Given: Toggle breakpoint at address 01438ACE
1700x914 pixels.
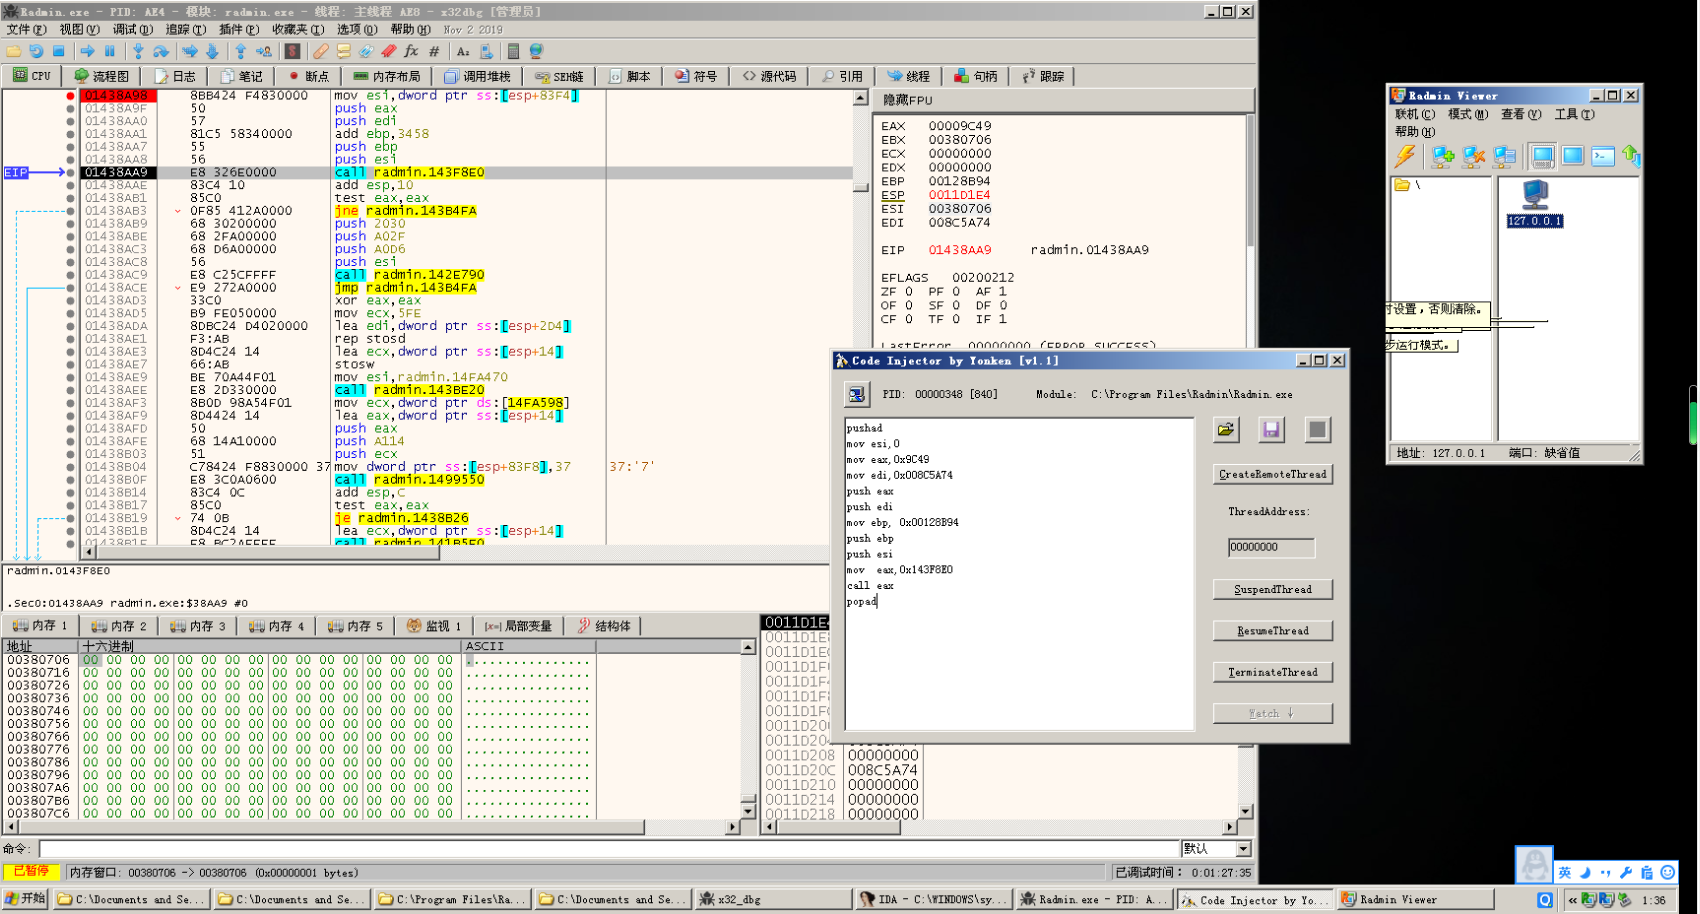Looking at the screenshot, I should (70, 287).
